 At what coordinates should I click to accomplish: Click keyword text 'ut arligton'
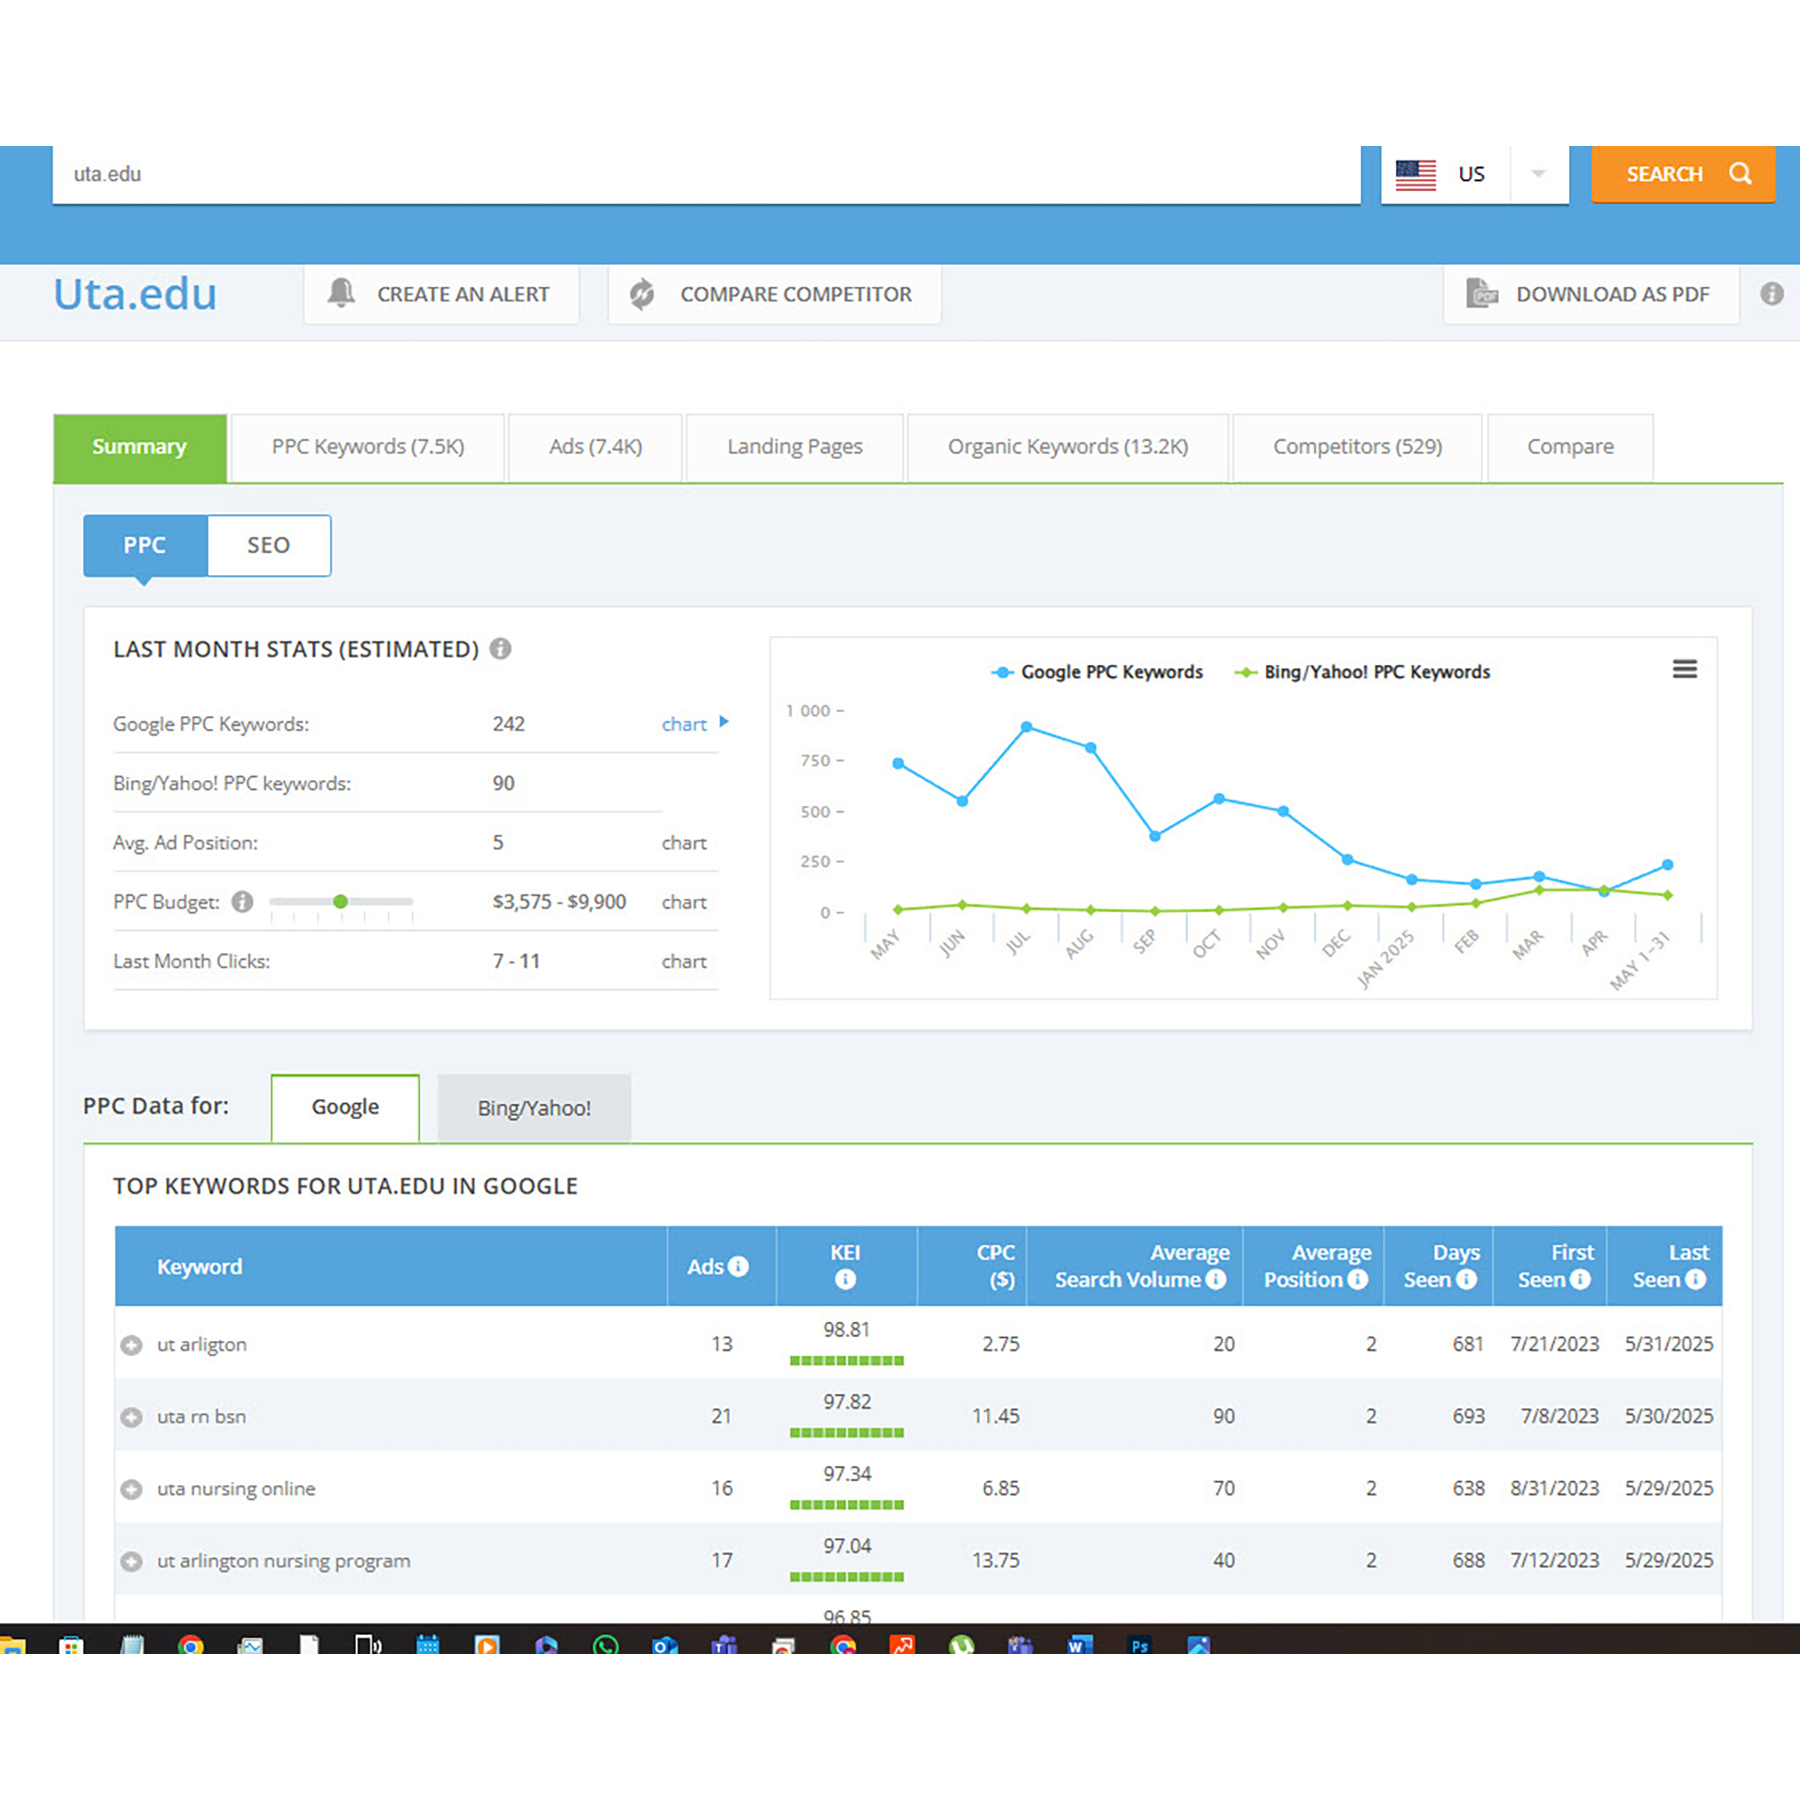pyautogui.click(x=202, y=1345)
